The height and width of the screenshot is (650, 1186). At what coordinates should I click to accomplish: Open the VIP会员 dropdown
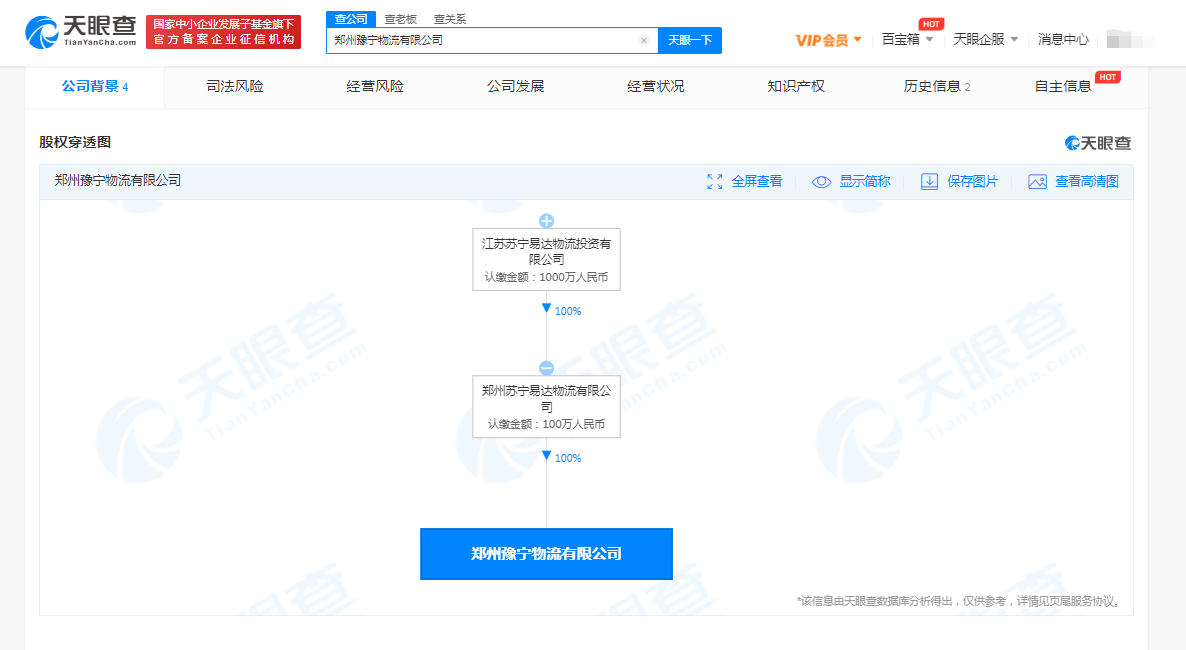pos(828,40)
